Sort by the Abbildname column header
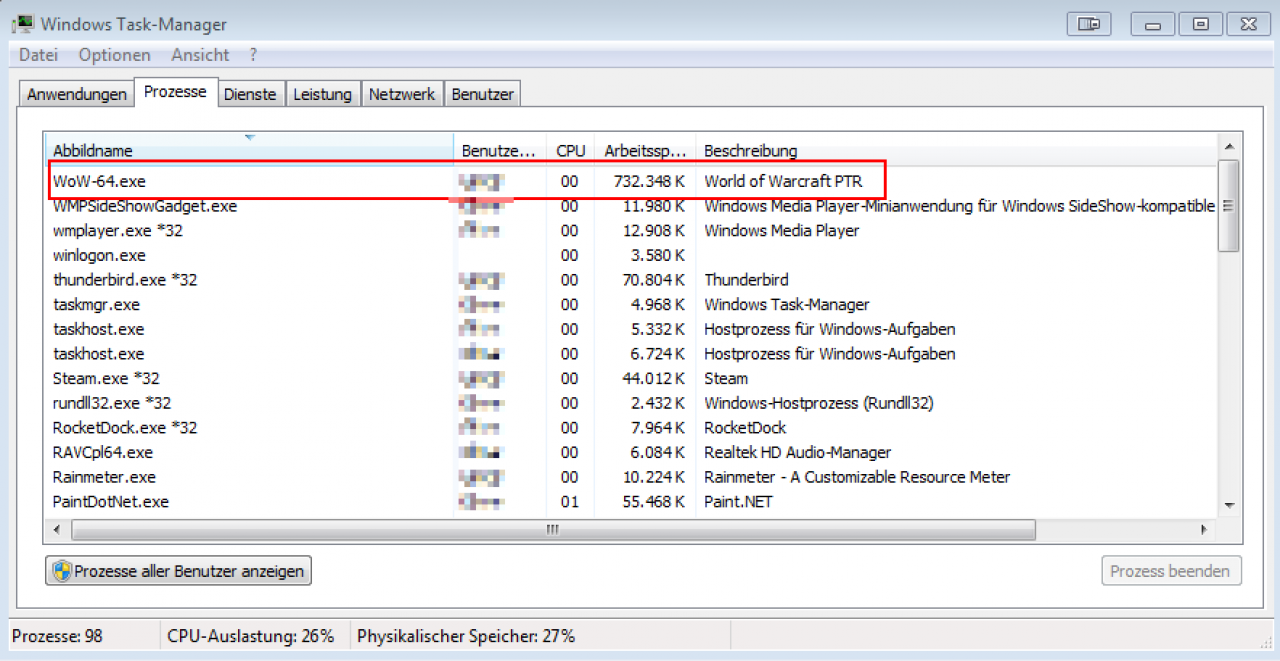 pos(250,150)
